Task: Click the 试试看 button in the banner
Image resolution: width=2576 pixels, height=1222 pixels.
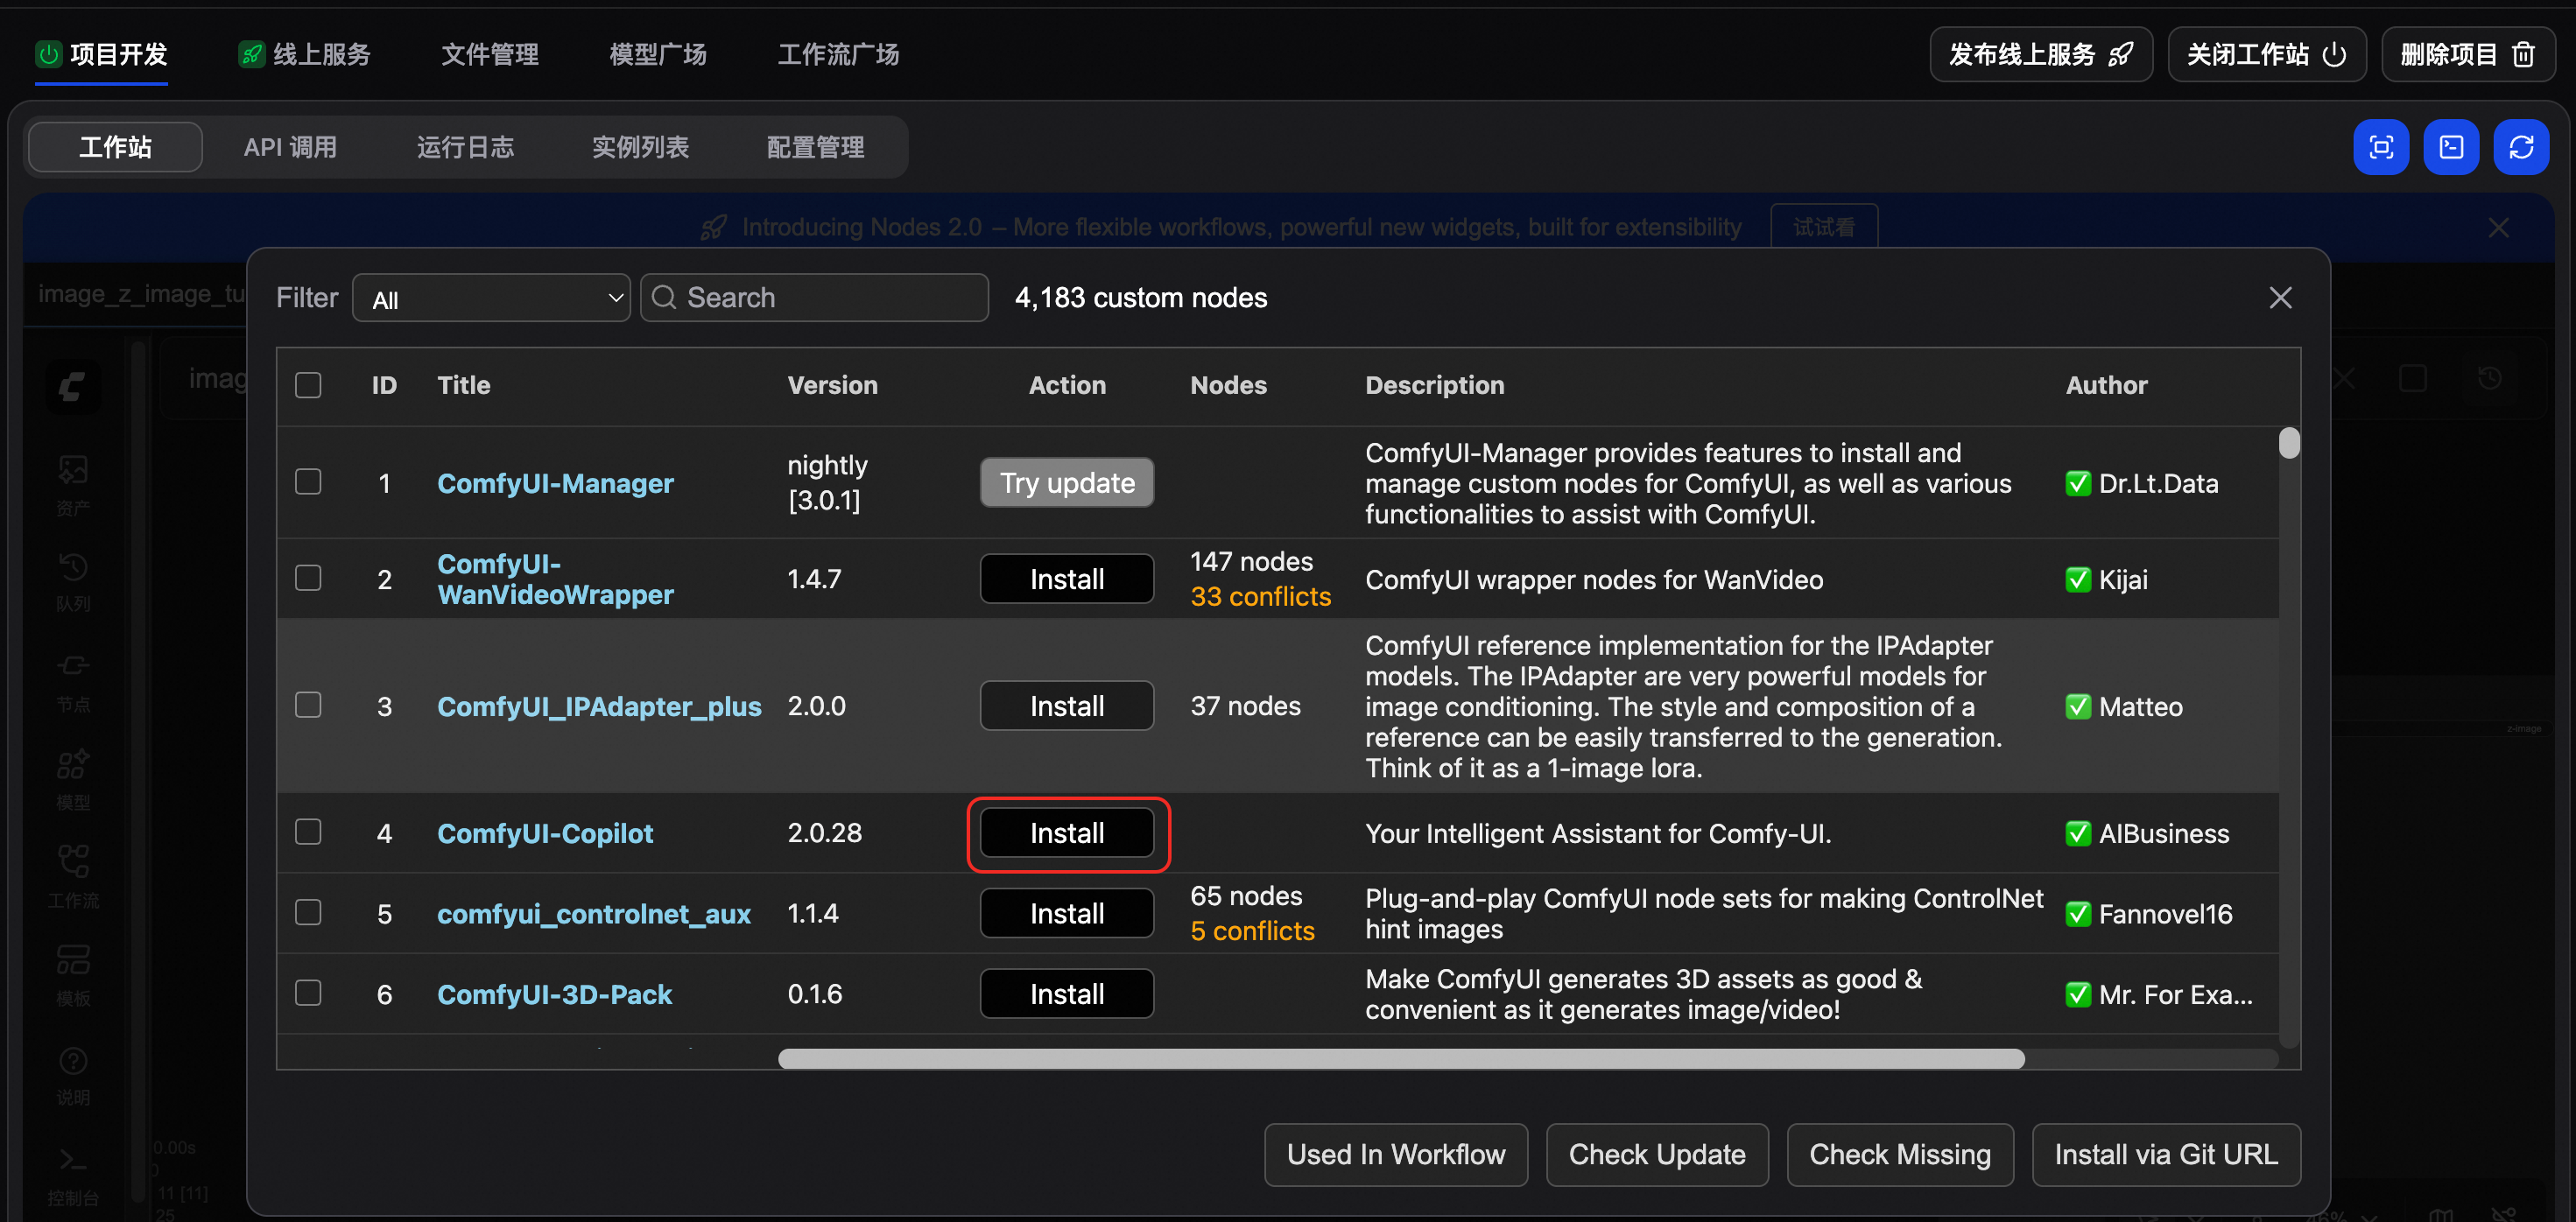Action: pyautogui.click(x=1824, y=228)
